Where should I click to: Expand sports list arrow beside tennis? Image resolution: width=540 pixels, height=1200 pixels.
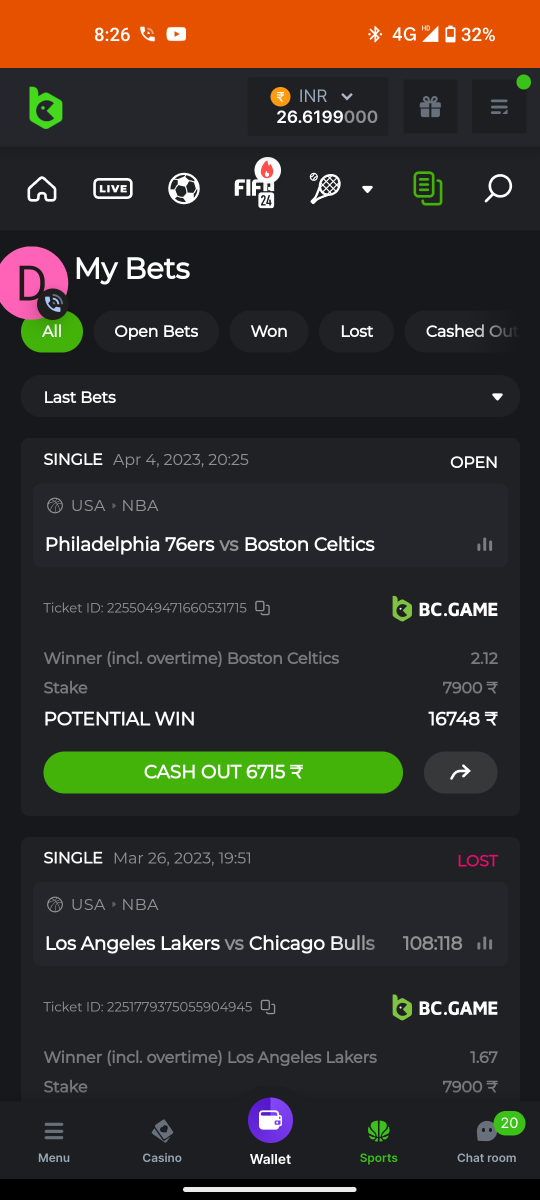click(x=367, y=189)
